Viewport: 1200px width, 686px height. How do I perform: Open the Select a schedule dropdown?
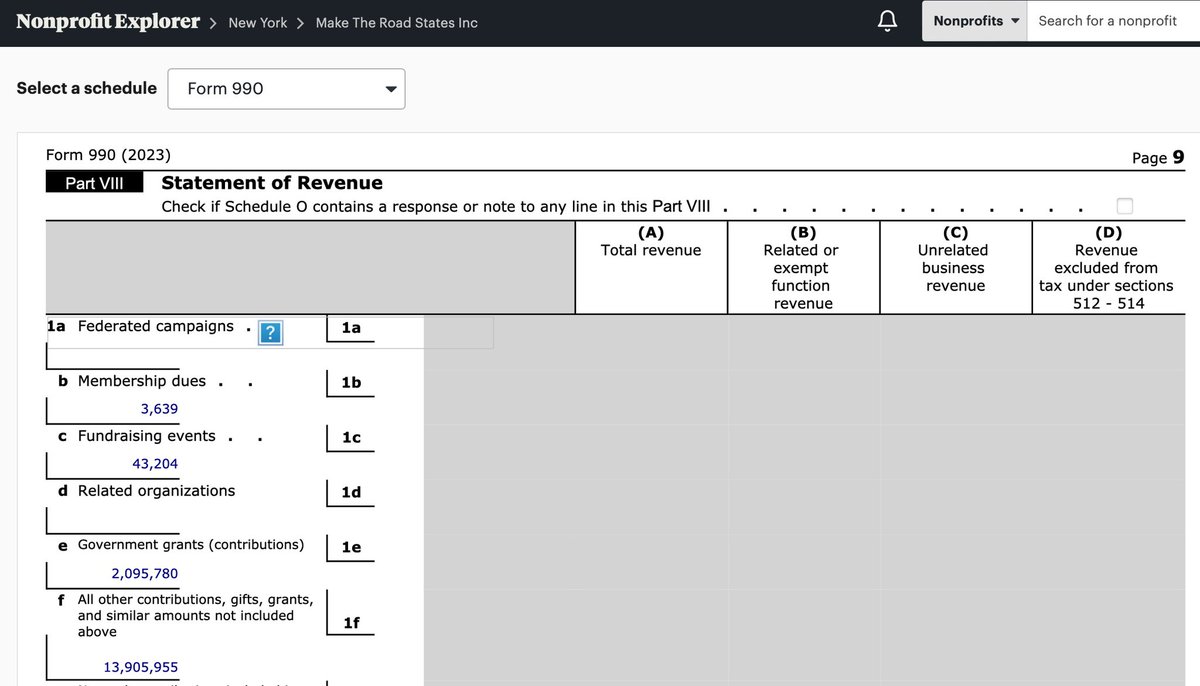[x=286, y=89]
